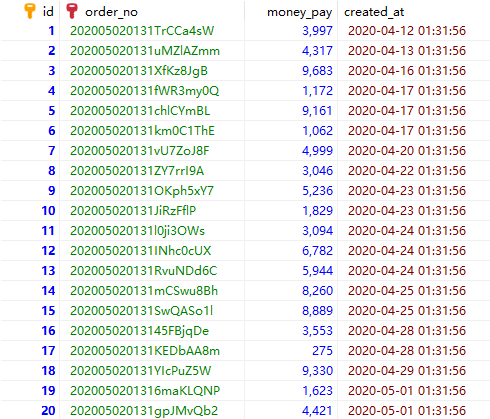Select money_pay value 5,236

tap(317, 191)
